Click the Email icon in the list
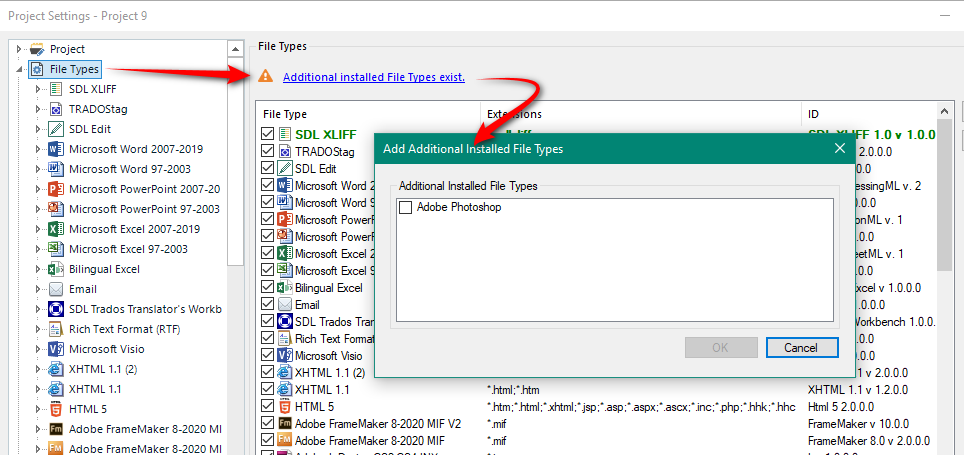The image size is (964, 455). (285, 304)
